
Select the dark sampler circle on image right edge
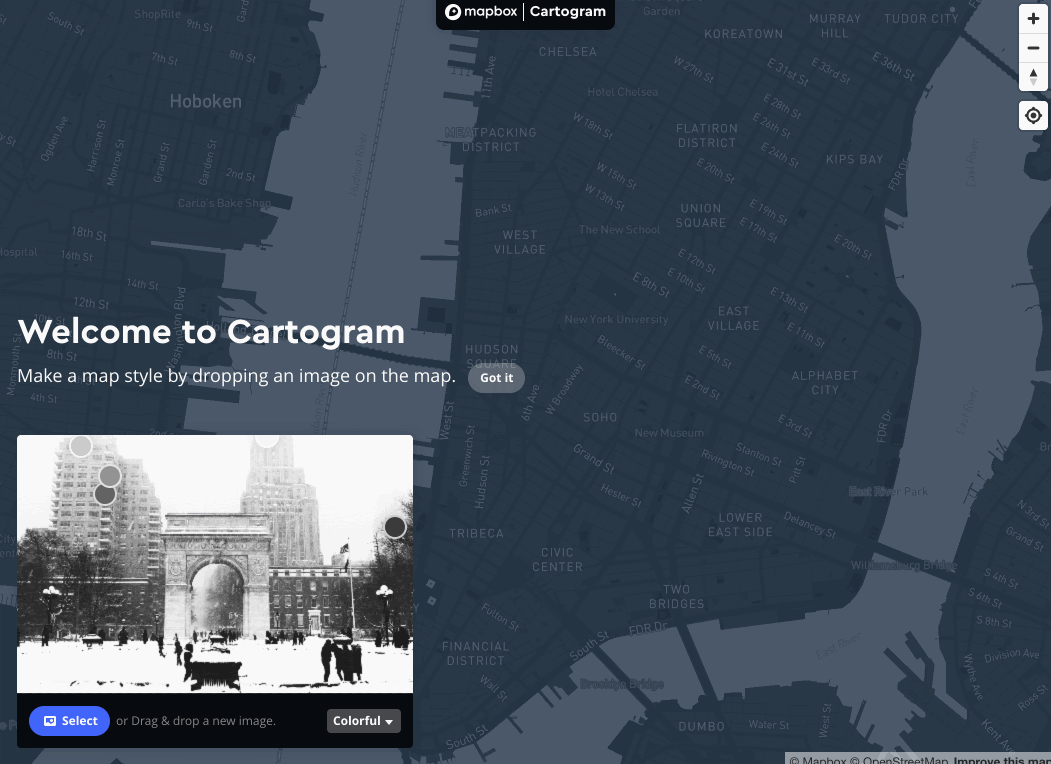tap(394, 527)
